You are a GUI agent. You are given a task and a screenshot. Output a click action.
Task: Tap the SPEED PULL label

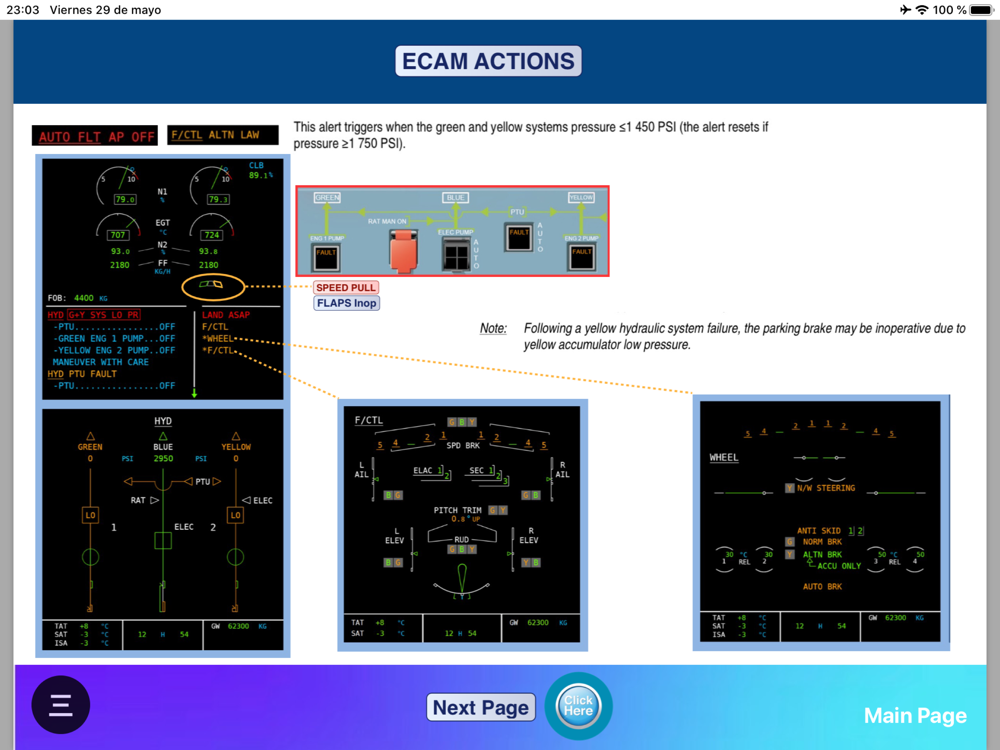(346, 288)
